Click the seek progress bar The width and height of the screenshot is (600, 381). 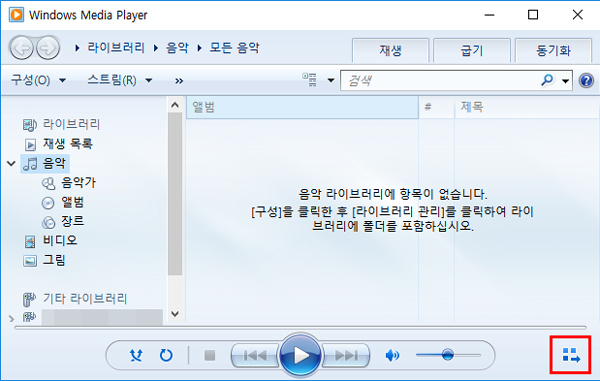pos(300,327)
